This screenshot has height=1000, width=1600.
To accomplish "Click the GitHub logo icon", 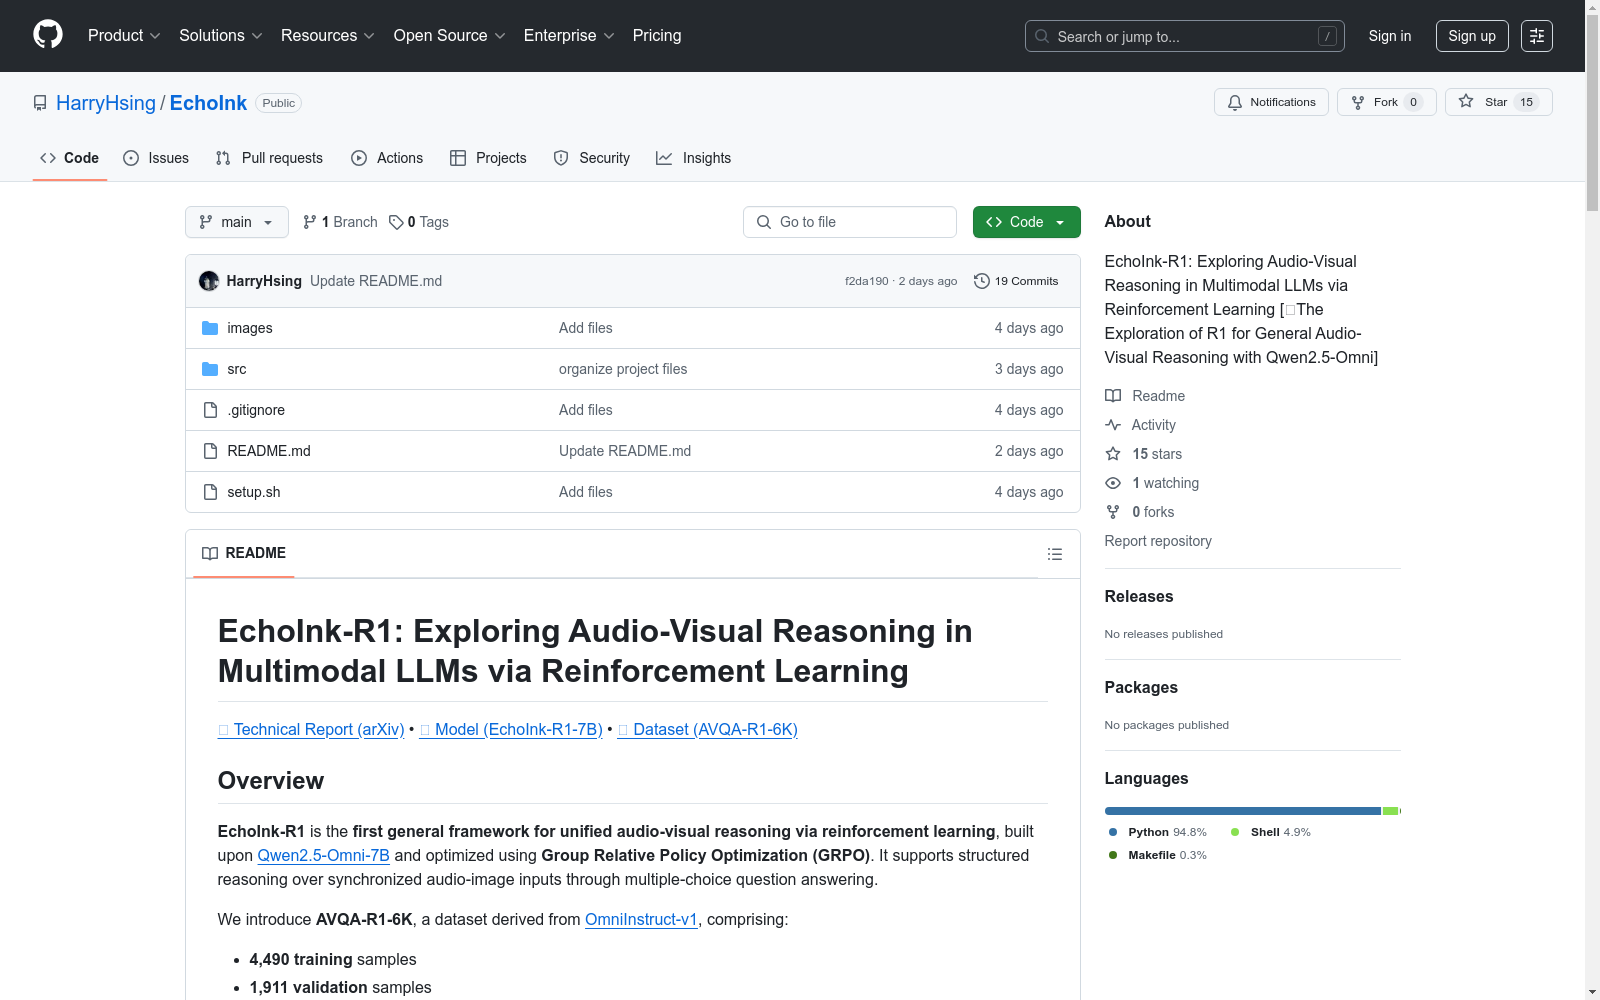I will pyautogui.click(x=48, y=35).
